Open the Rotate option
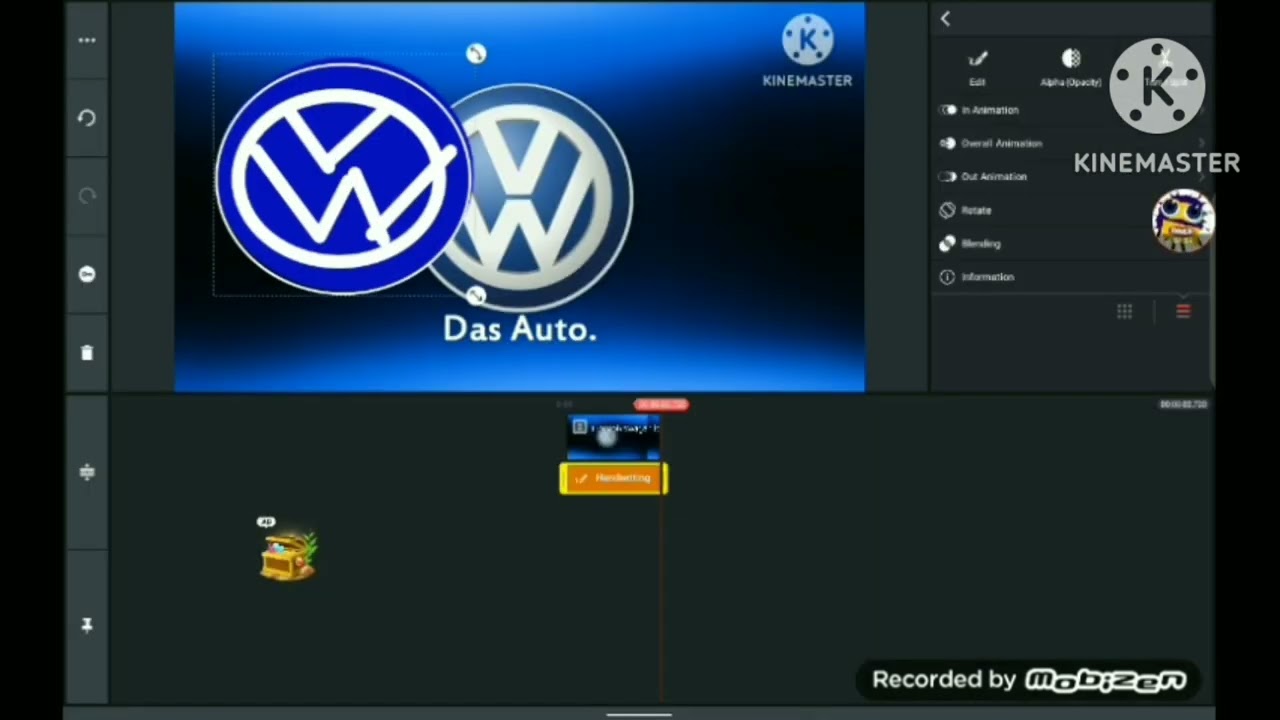This screenshot has width=1280, height=720. click(1072, 210)
